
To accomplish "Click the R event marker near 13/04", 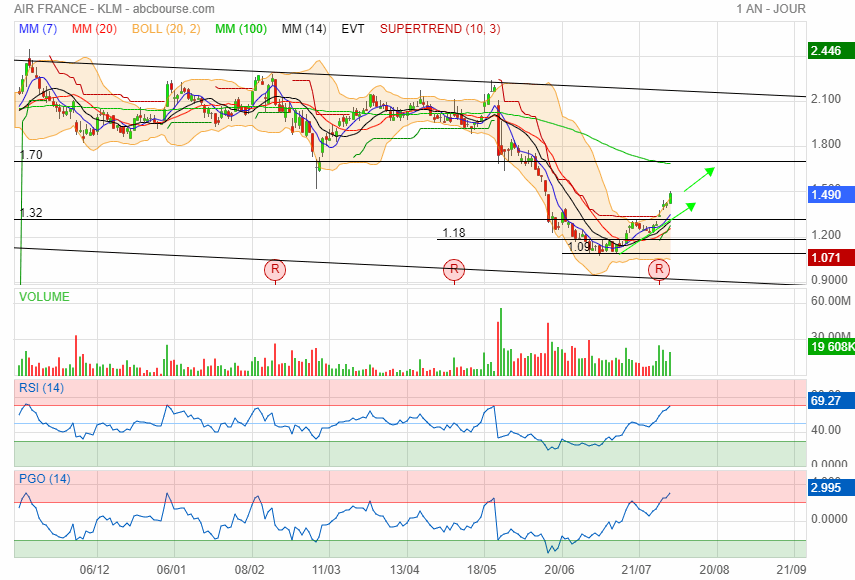I will 454,269.
